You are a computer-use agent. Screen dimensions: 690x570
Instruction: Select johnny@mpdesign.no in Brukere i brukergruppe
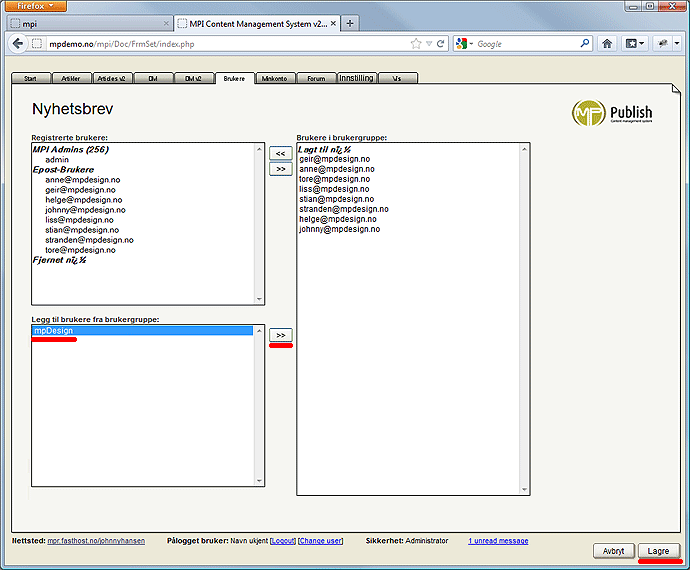[340, 229]
